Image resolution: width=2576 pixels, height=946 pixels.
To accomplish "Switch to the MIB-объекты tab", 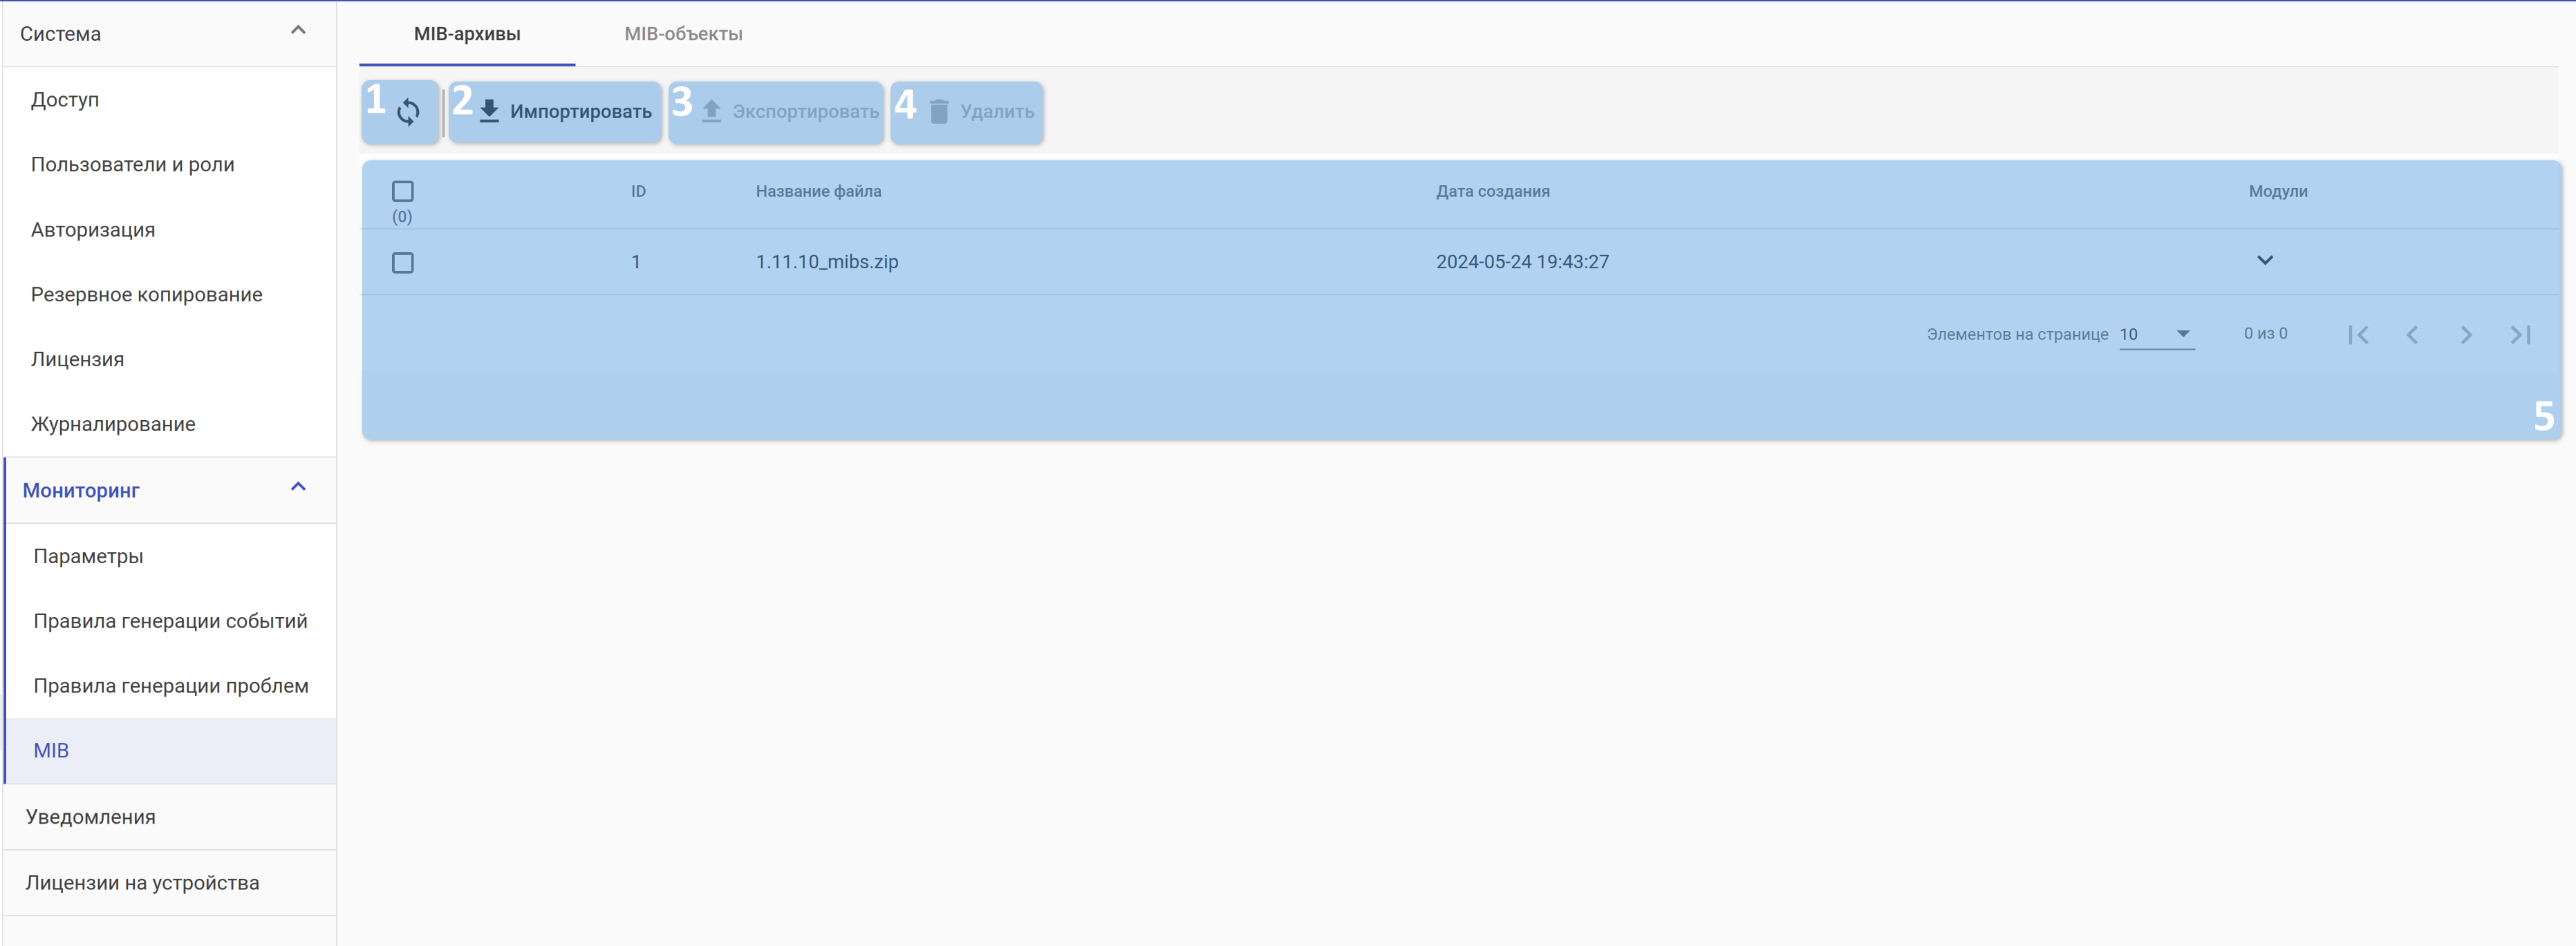I will (683, 34).
